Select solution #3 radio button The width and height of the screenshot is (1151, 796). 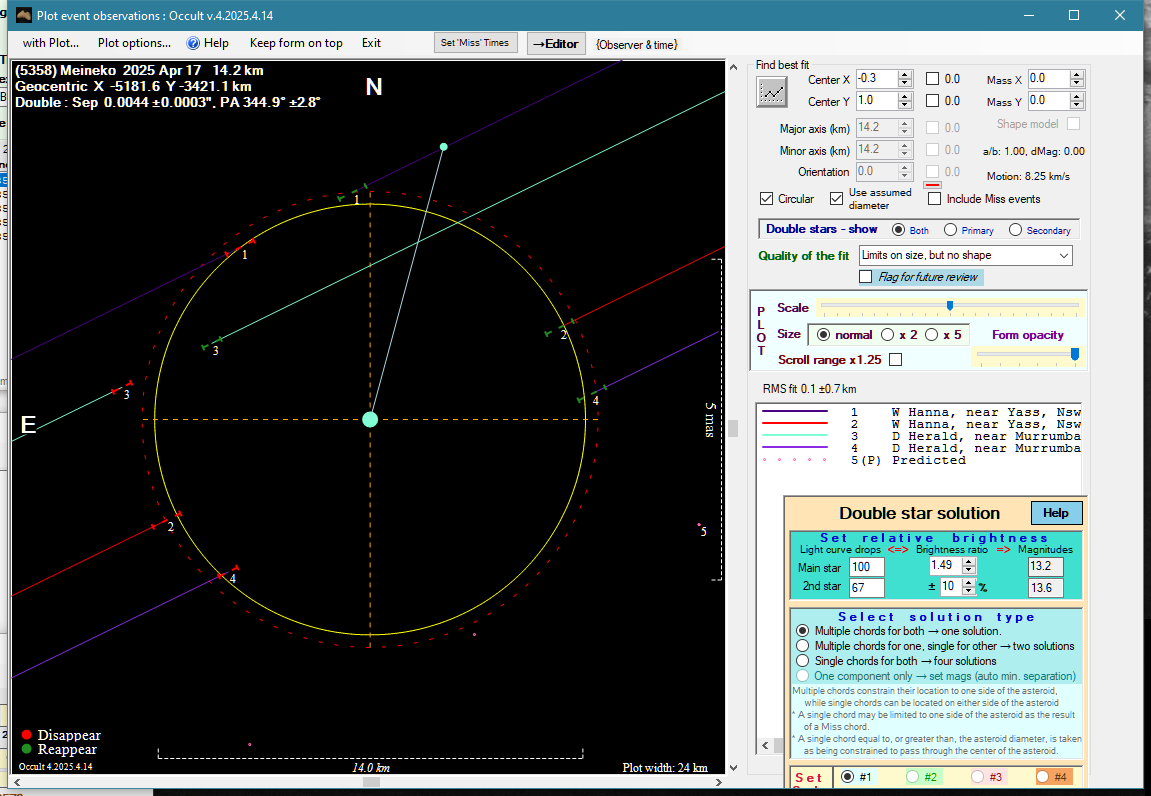pyautogui.click(x=977, y=776)
